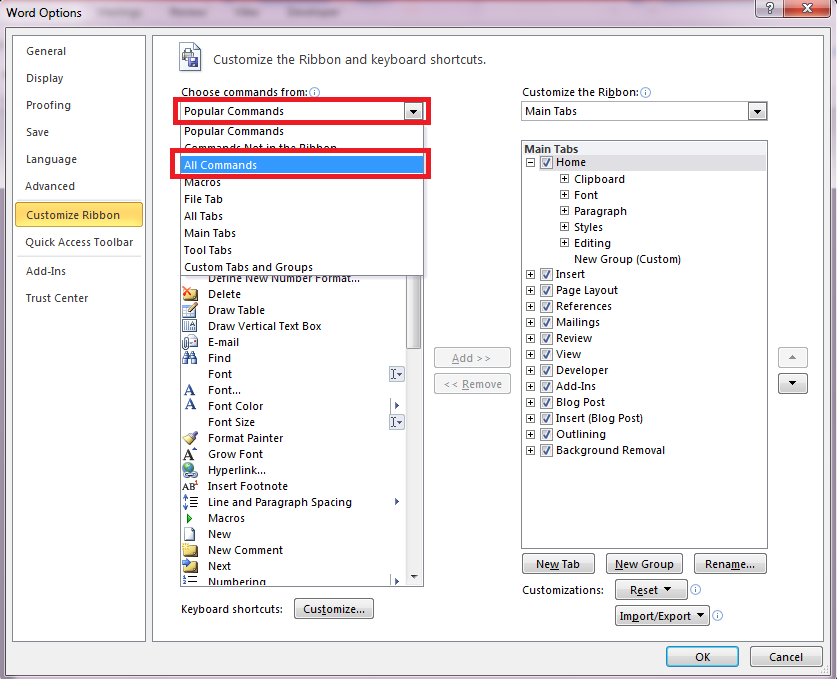Expand the Blog Post tab node

530,402
